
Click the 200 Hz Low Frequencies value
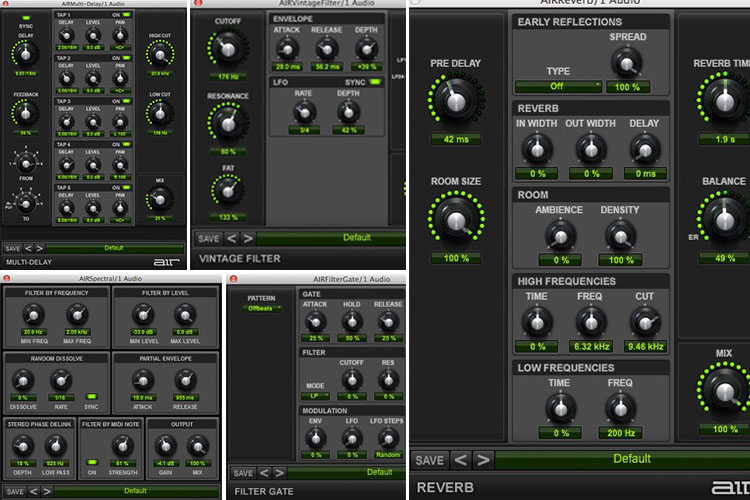click(x=621, y=433)
